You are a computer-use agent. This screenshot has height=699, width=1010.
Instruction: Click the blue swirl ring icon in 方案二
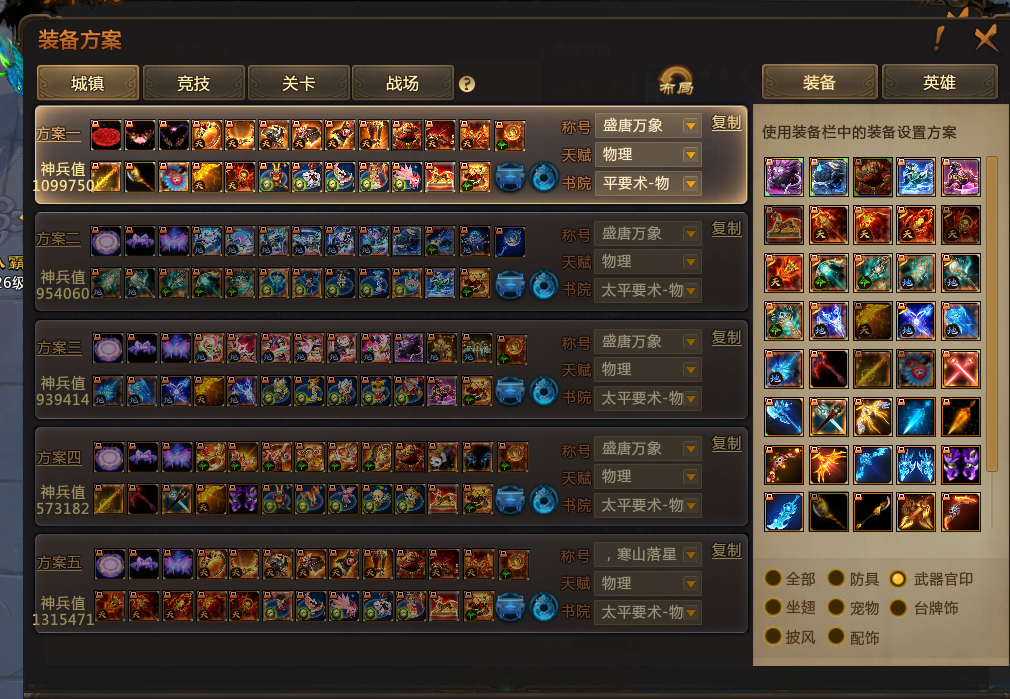544,285
